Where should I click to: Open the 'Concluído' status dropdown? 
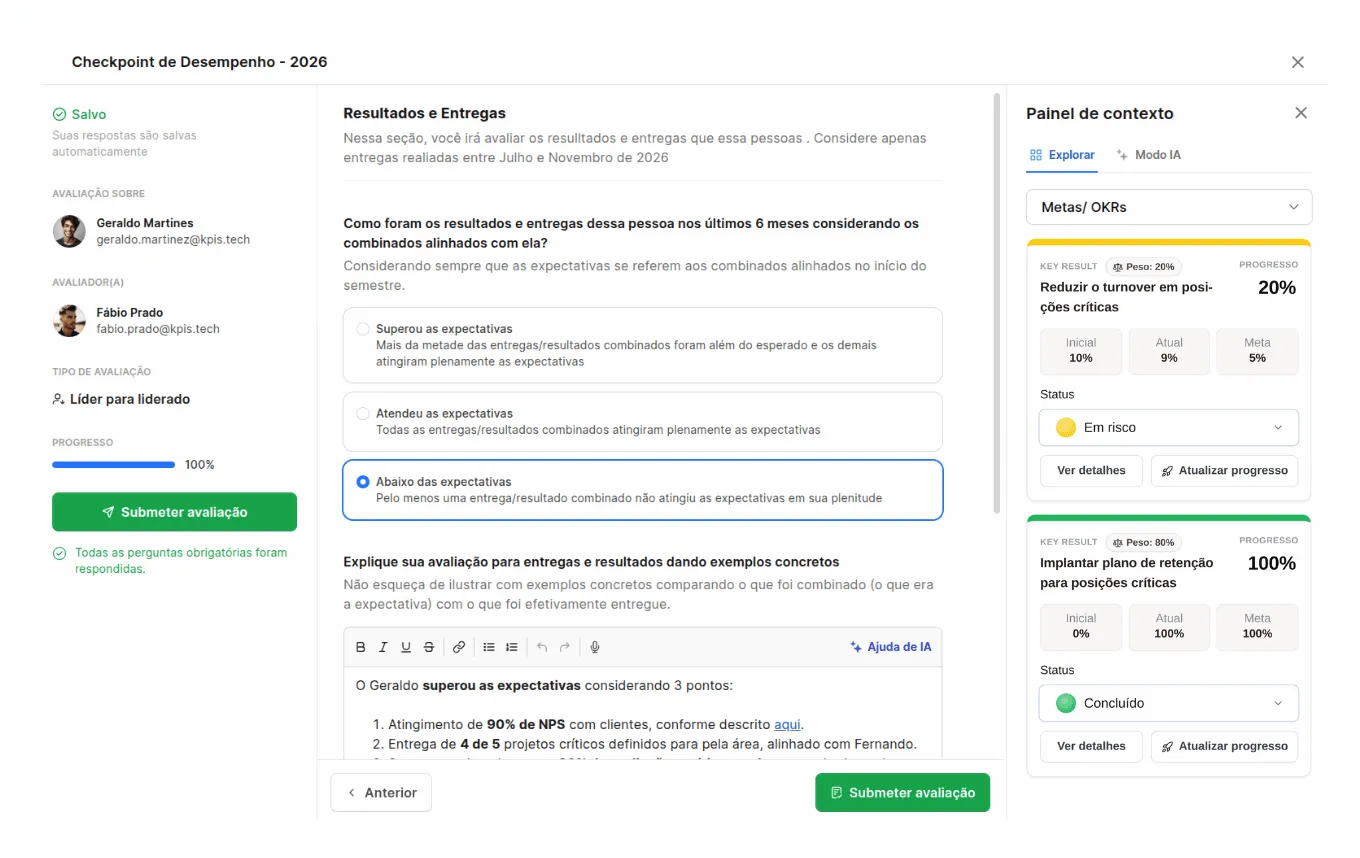(1169, 703)
